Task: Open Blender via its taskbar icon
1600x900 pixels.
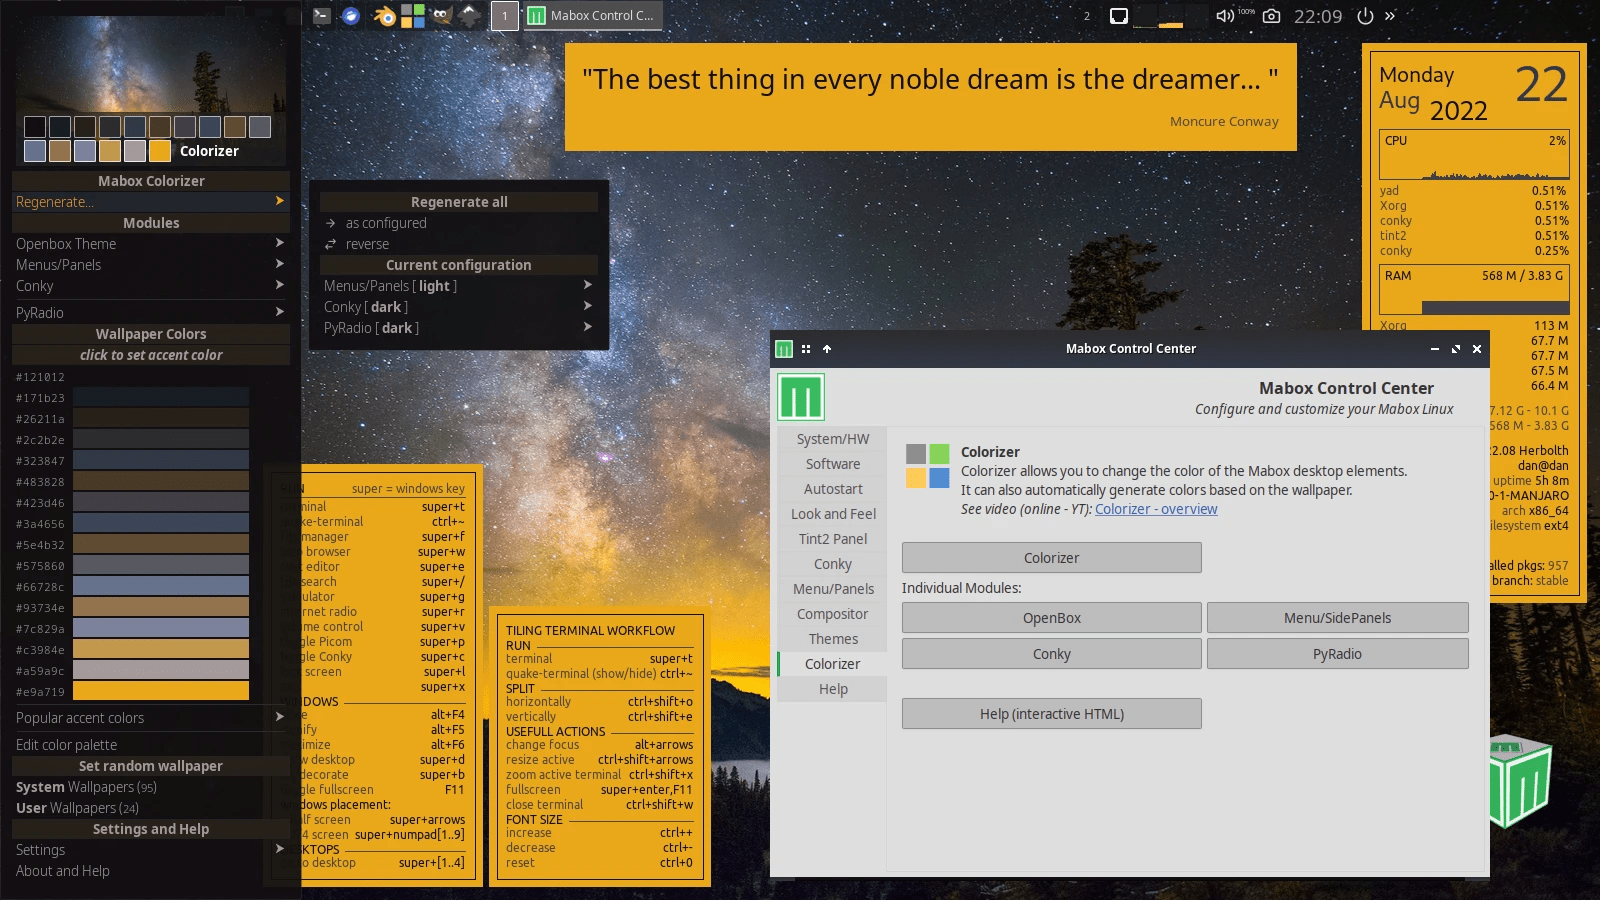Action: tap(384, 16)
